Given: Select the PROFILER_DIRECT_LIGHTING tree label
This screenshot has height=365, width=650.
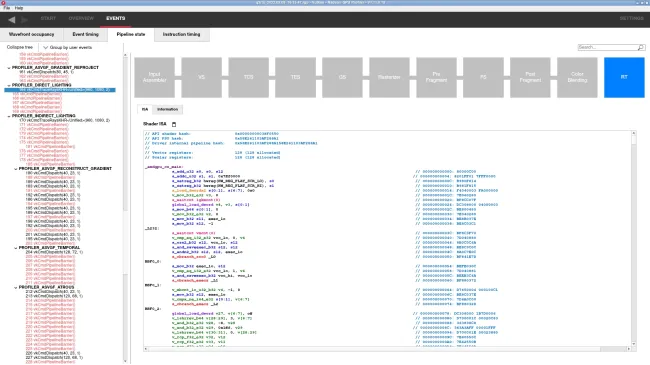Looking at the screenshot, I should [x=41, y=85].
